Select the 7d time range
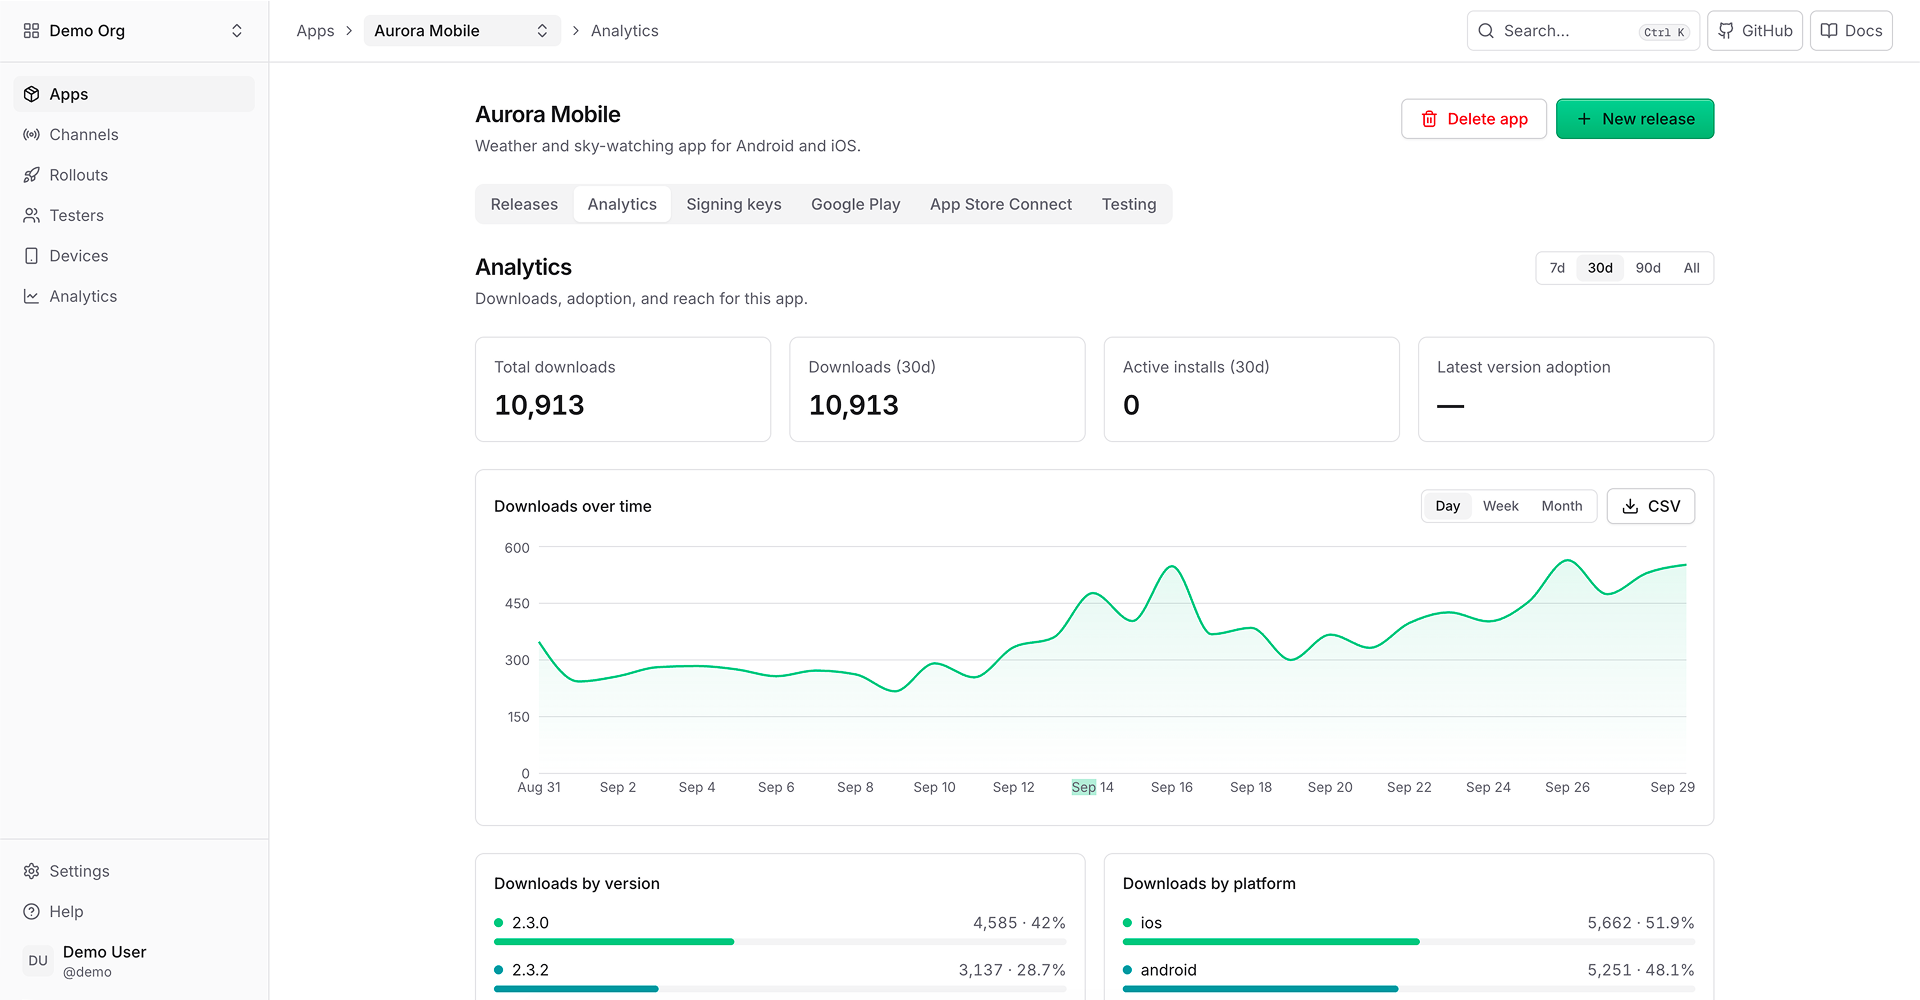Viewport: 1920px width, 1000px height. click(x=1557, y=268)
